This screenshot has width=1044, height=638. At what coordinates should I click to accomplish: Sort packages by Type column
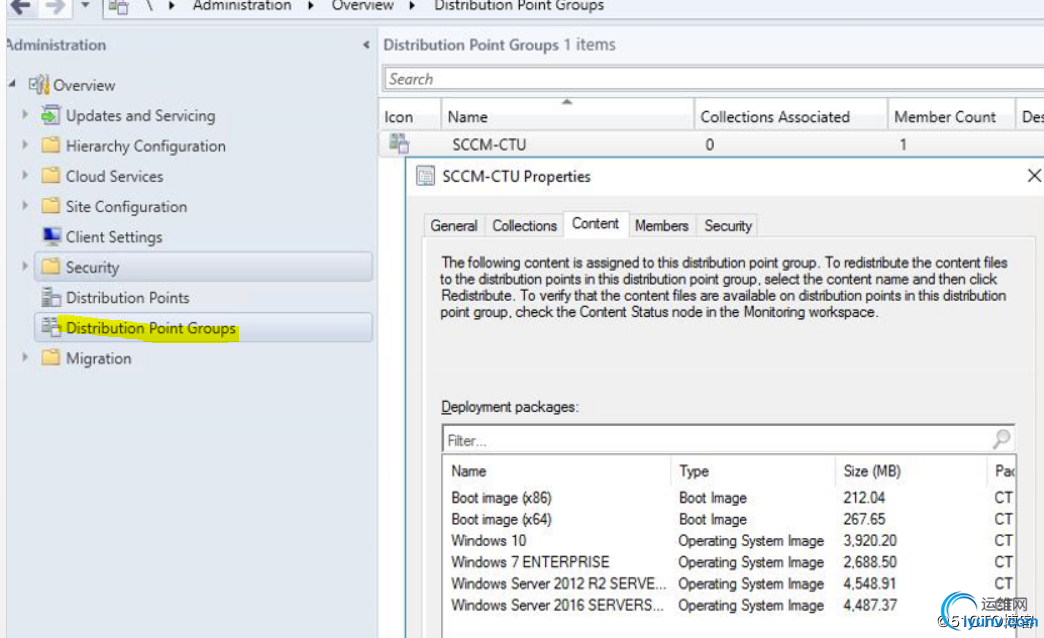coord(753,471)
